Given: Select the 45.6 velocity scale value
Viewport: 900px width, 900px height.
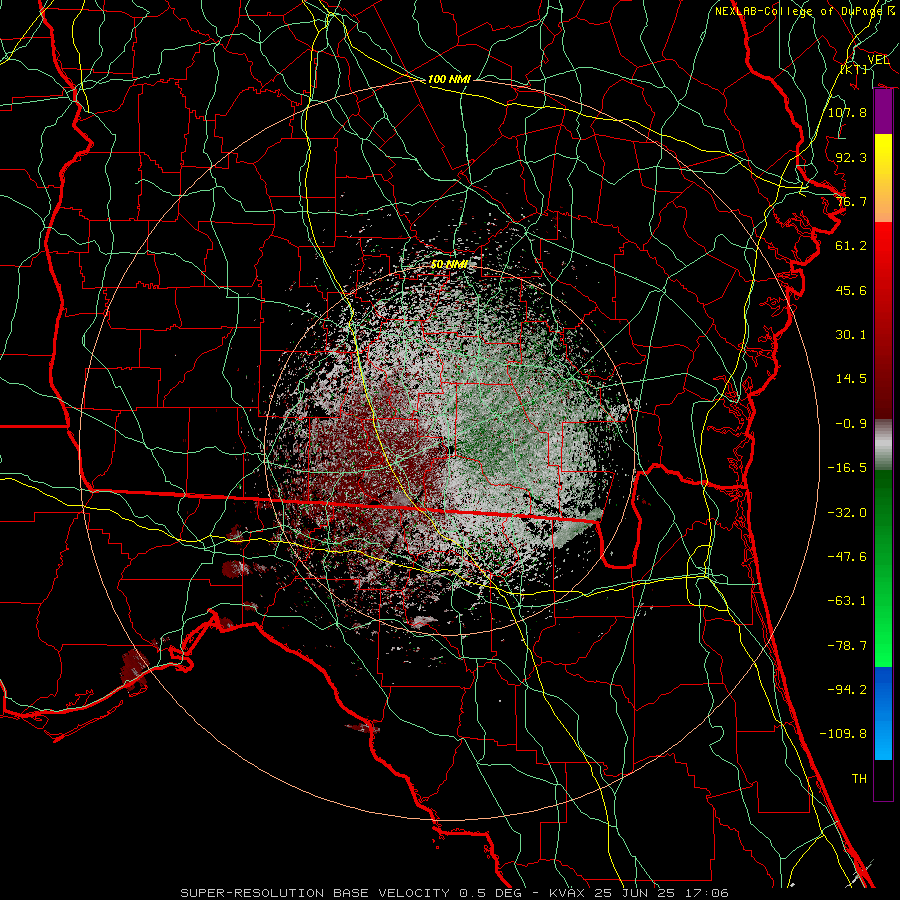Looking at the screenshot, I should click(851, 290).
